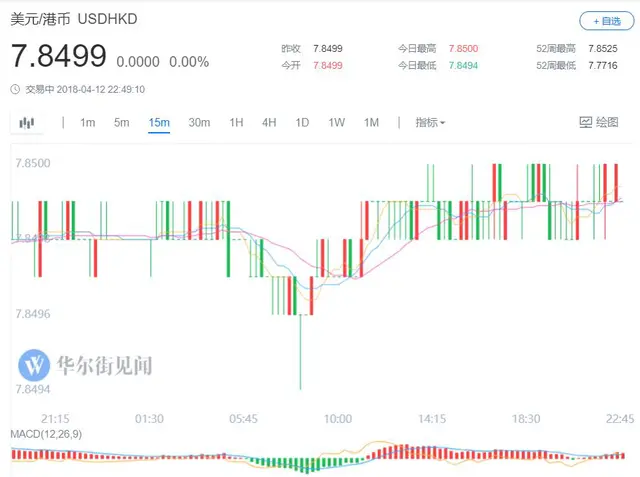Image resolution: width=640 pixels, height=477 pixels.
Task: Click the 10:00 time axis label
Action: pyautogui.click(x=338, y=419)
